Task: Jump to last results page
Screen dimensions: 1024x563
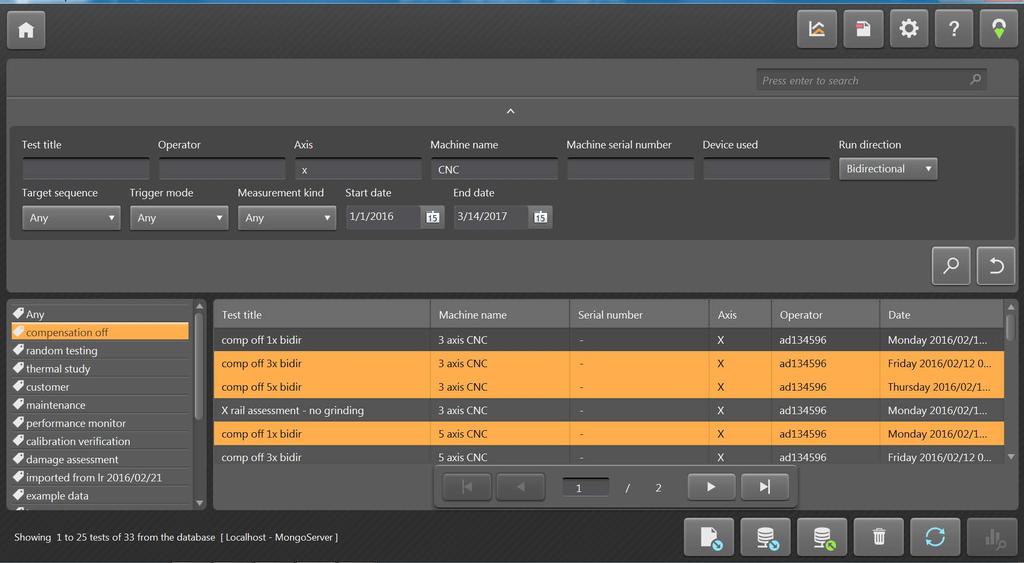Action: (765, 487)
